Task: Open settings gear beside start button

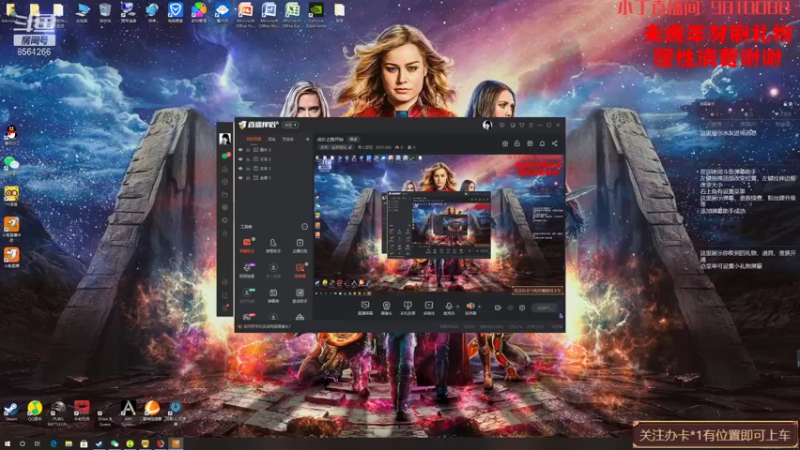Action: click(522, 308)
